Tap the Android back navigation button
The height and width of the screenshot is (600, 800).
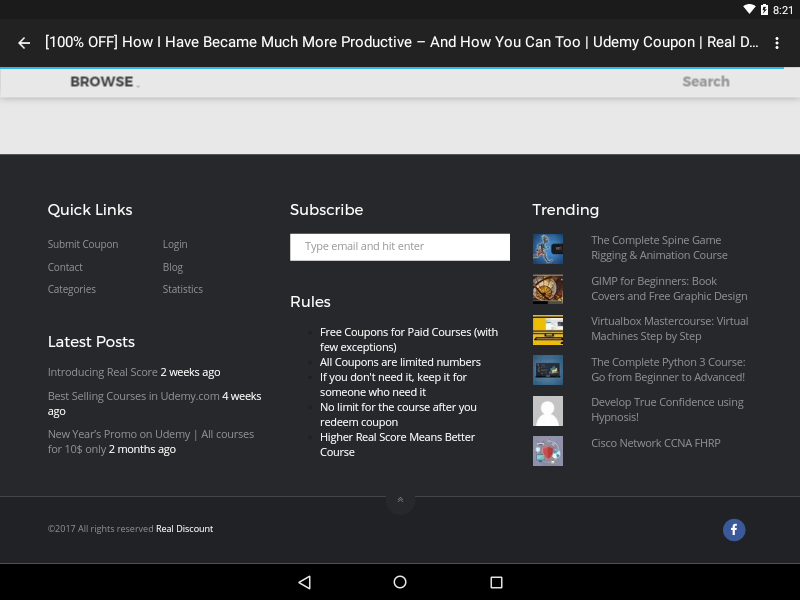pos(305,582)
